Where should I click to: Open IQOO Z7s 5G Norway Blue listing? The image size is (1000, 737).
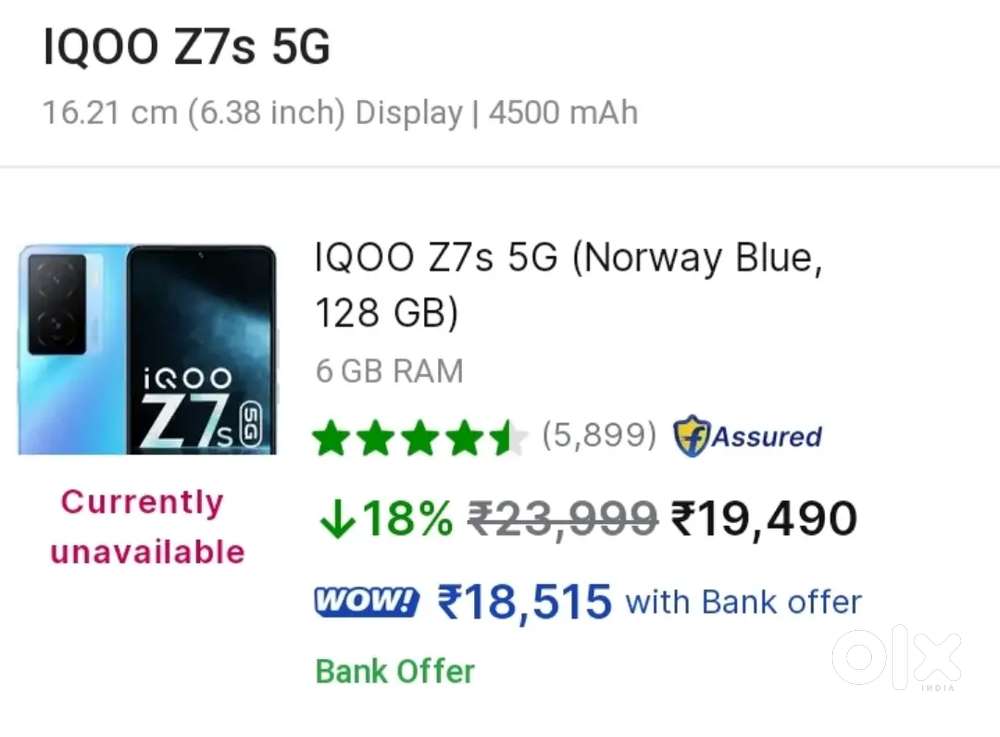(x=568, y=285)
